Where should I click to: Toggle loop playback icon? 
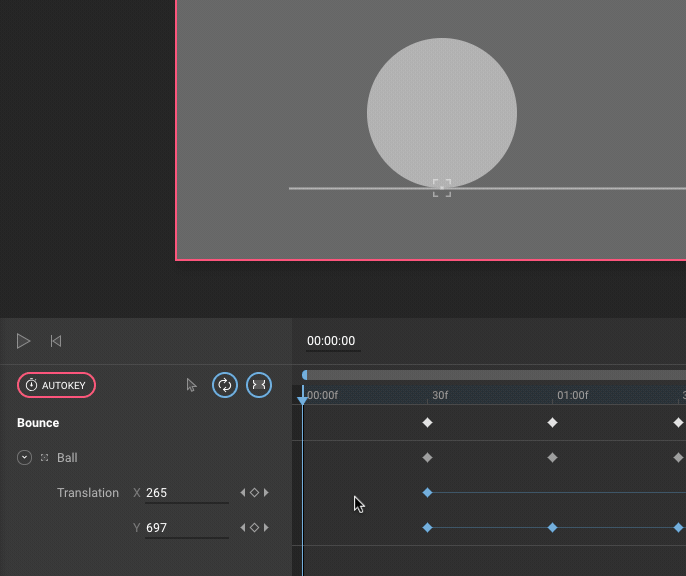click(x=225, y=385)
